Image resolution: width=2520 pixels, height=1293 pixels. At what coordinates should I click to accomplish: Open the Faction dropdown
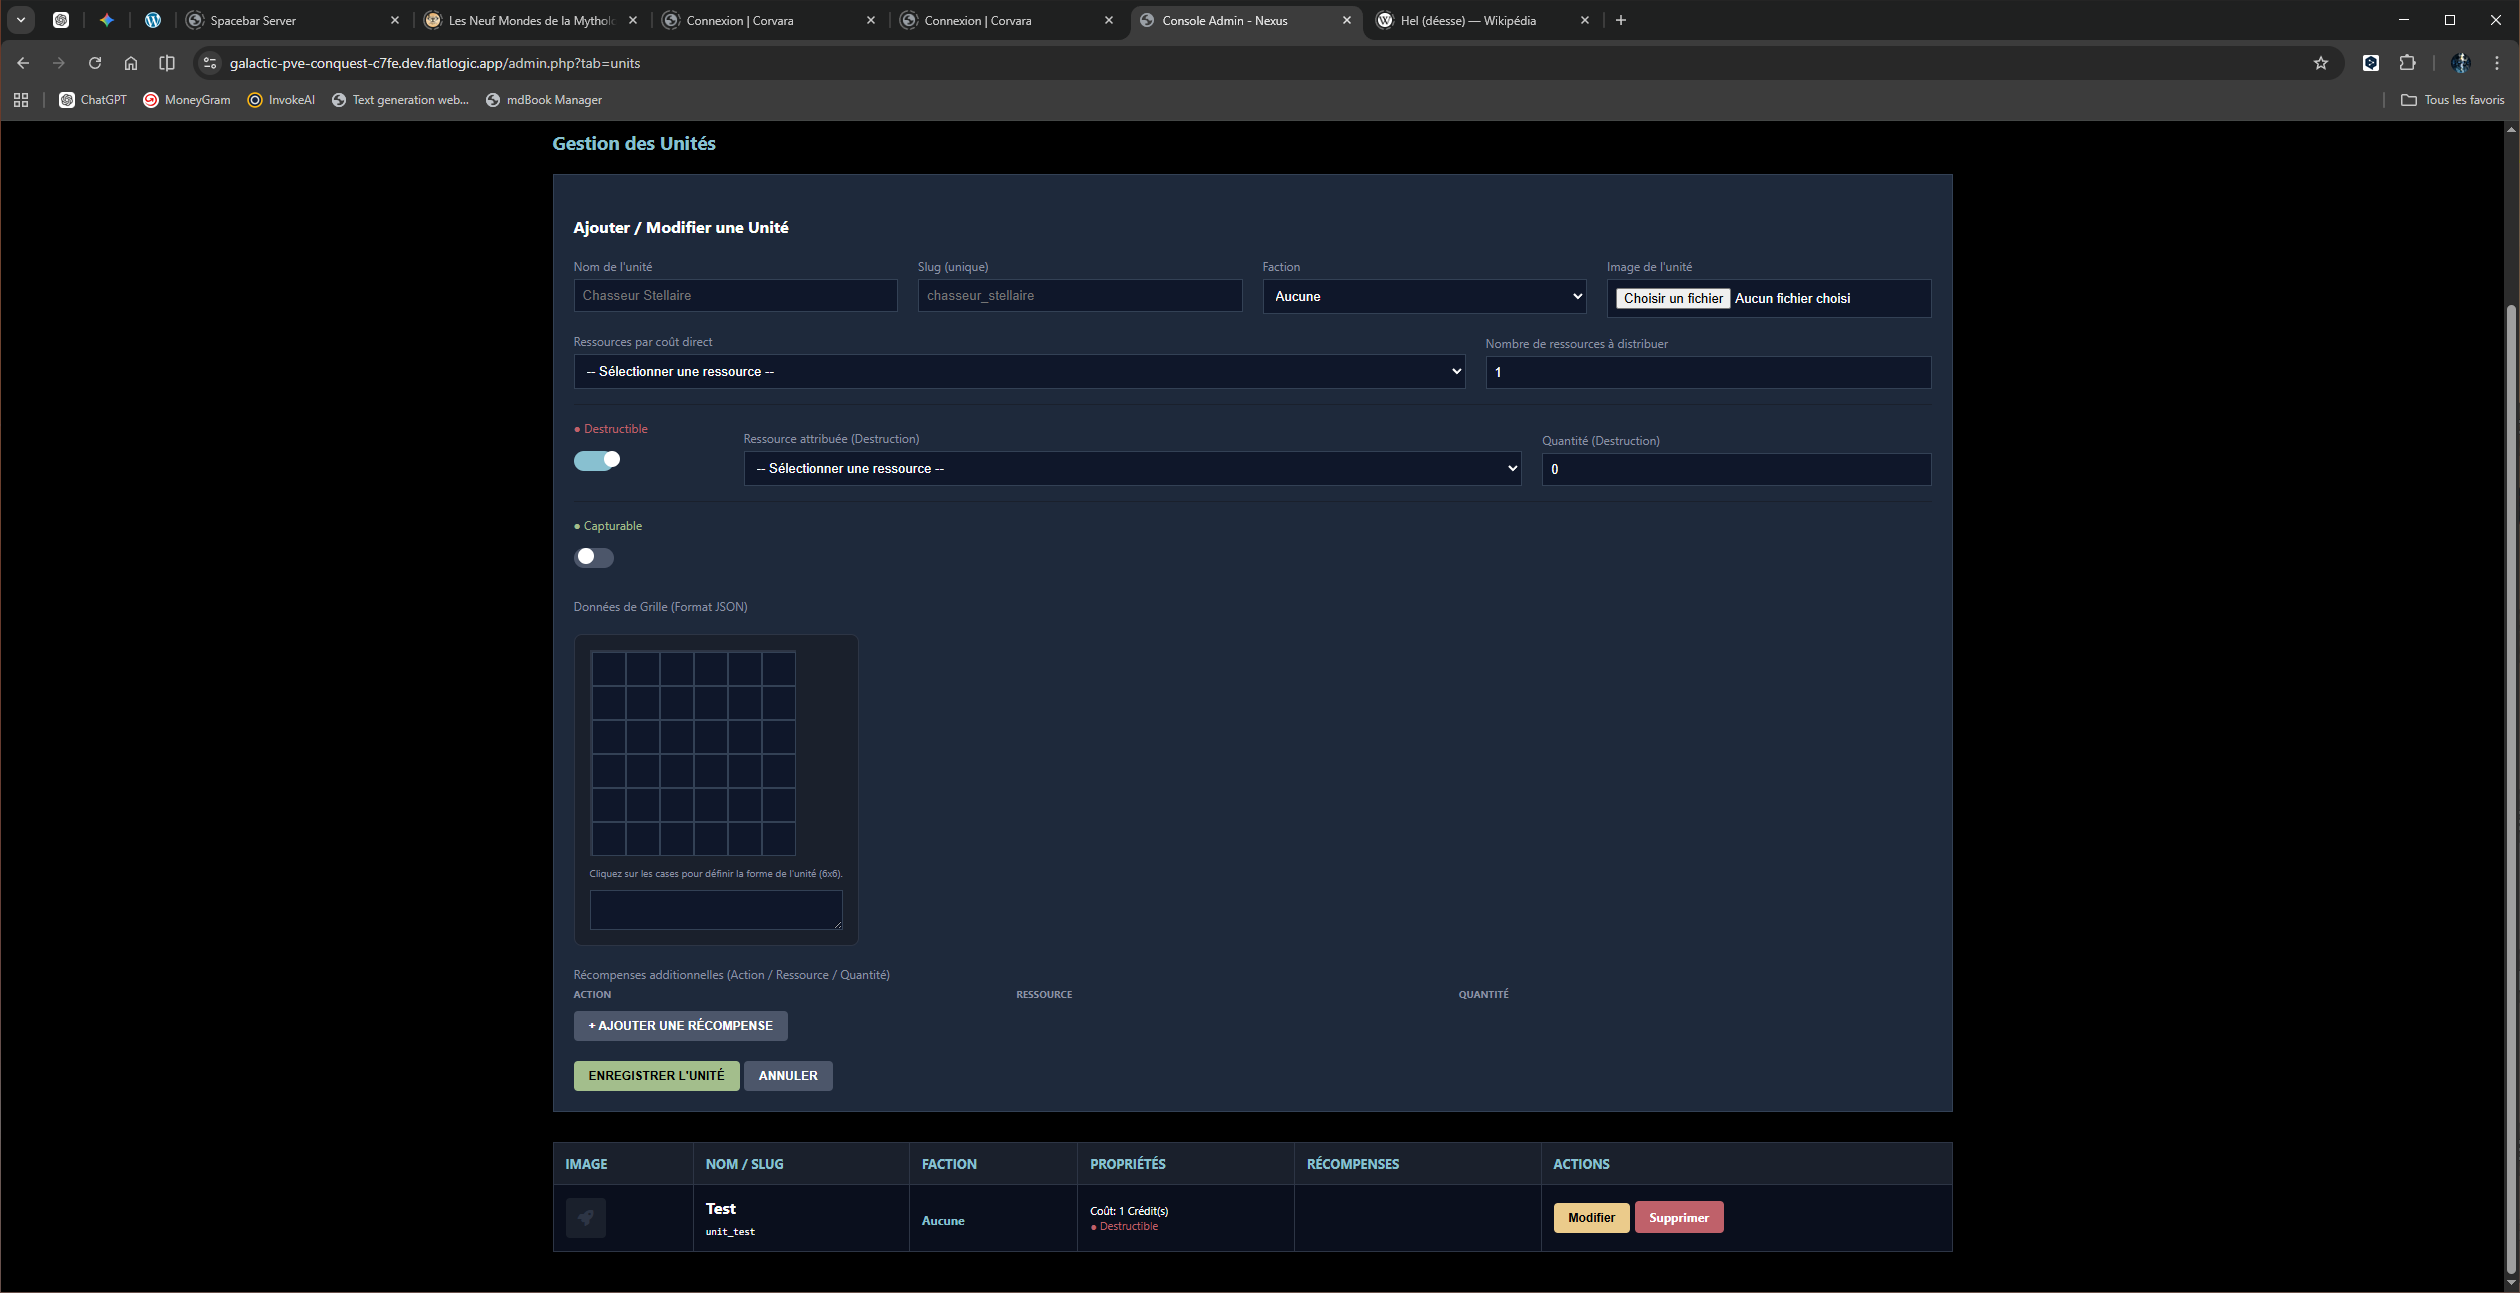tap(1424, 296)
